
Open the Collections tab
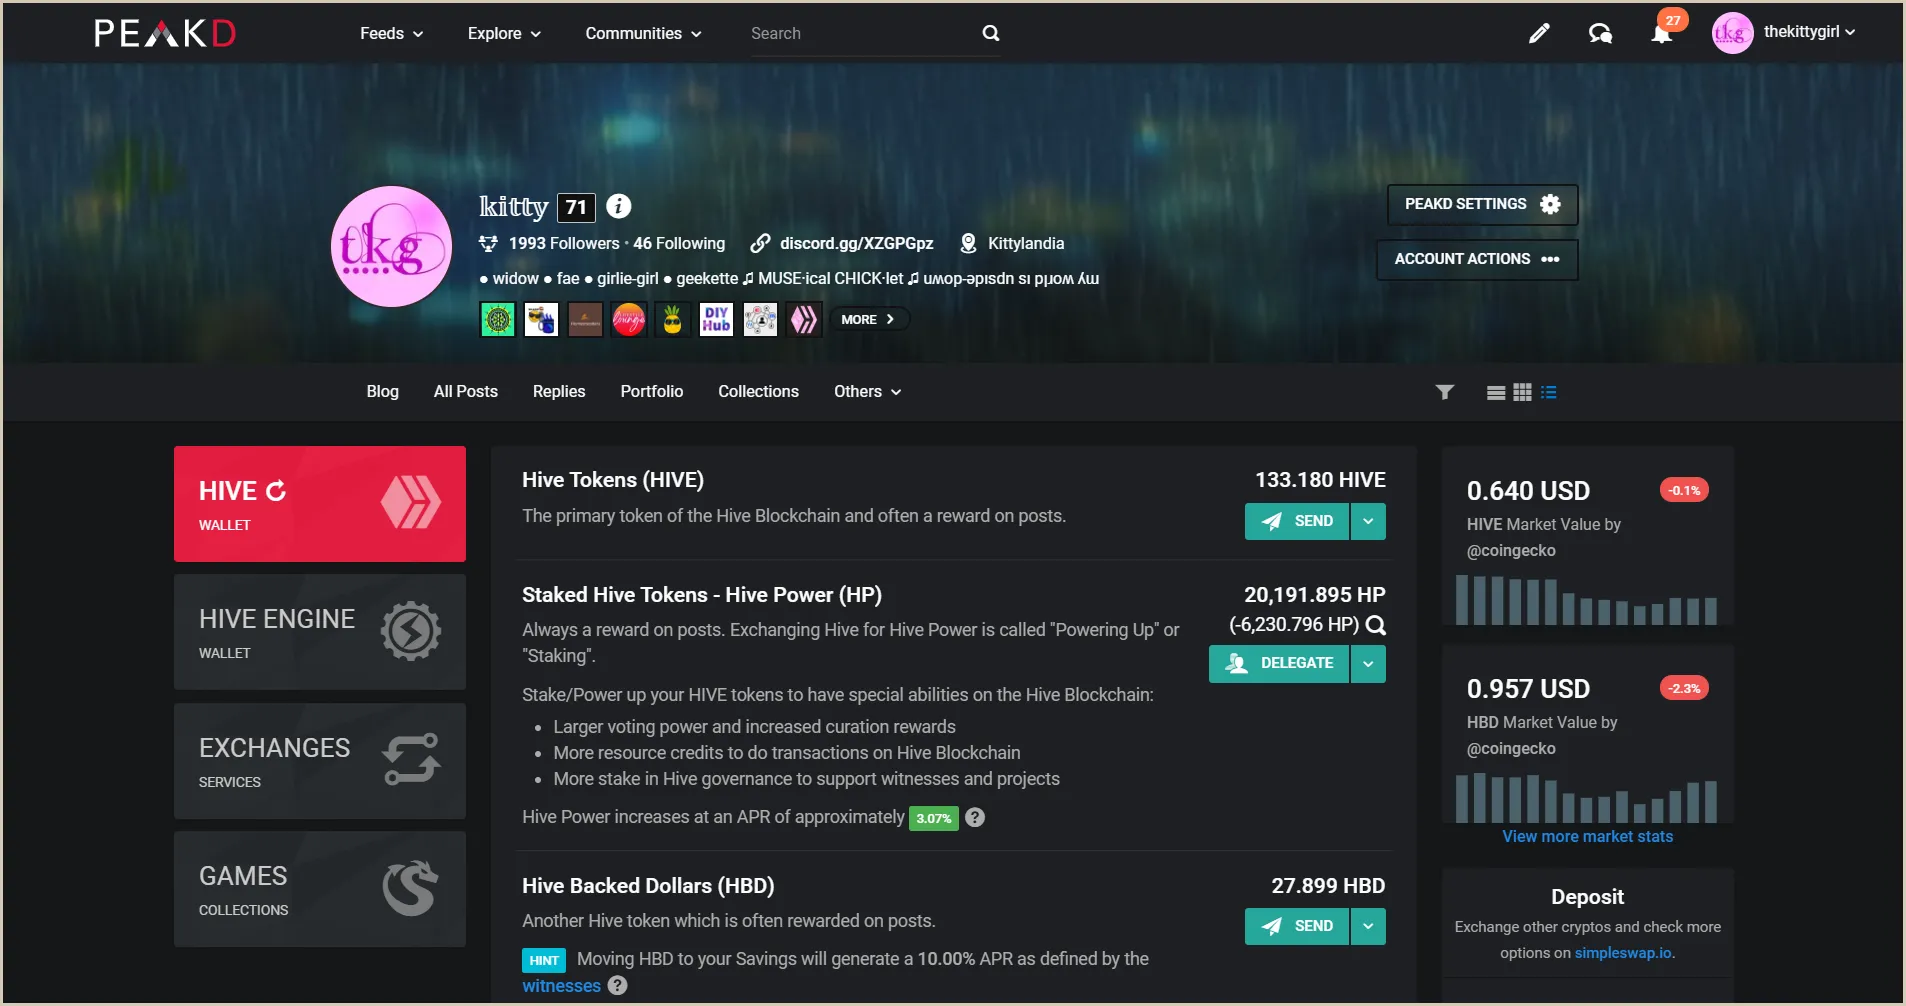[x=758, y=392]
